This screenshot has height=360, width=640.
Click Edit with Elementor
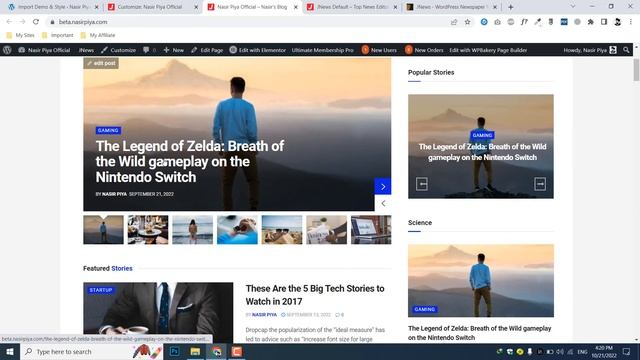click(x=258, y=50)
